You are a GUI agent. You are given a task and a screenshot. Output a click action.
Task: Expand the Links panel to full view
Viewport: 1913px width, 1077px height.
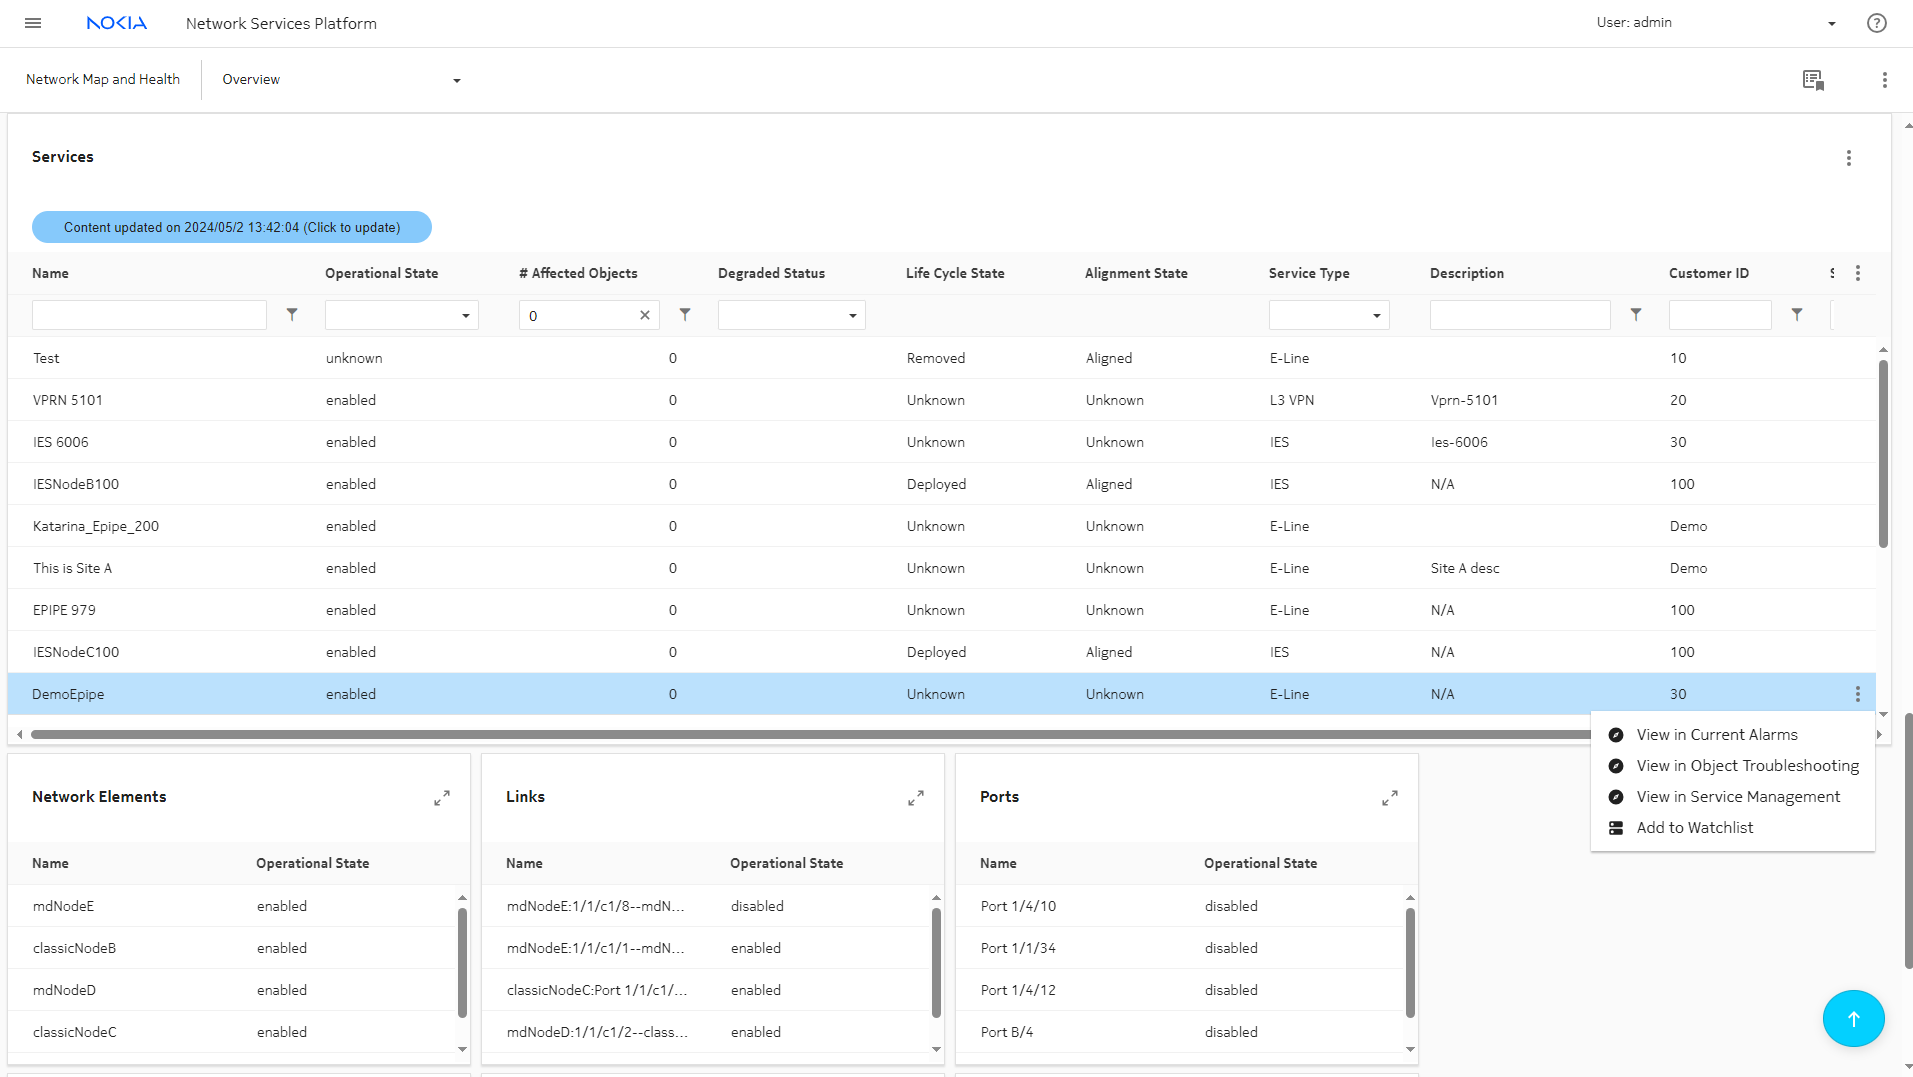click(915, 798)
